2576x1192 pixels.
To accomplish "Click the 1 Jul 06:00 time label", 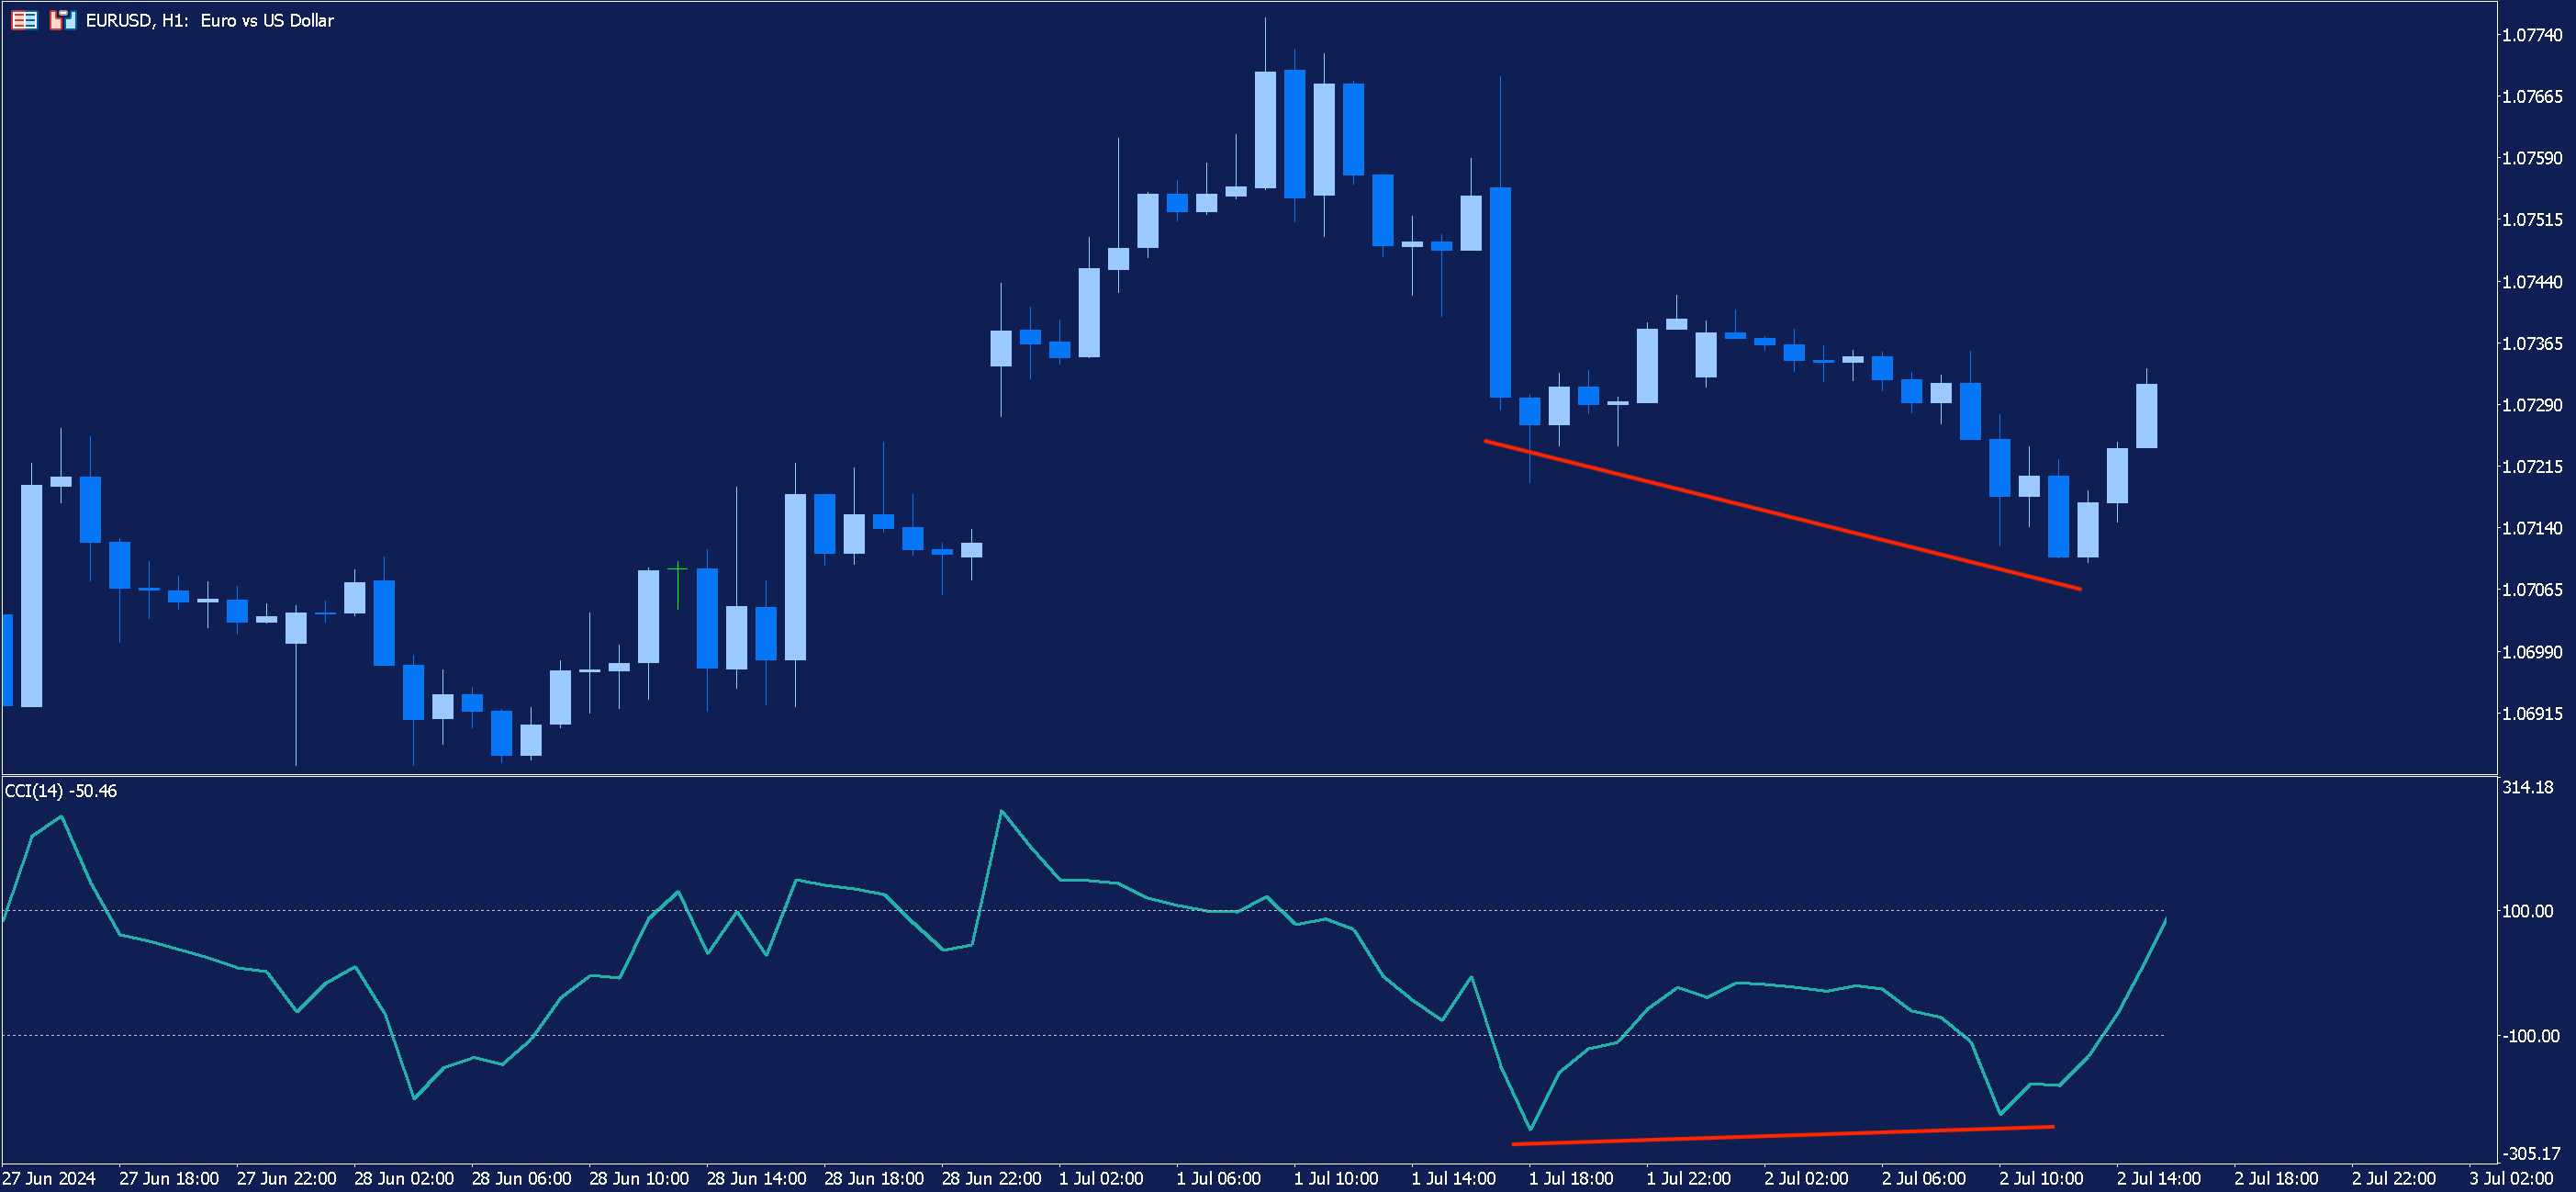I will click(1219, 1178).
